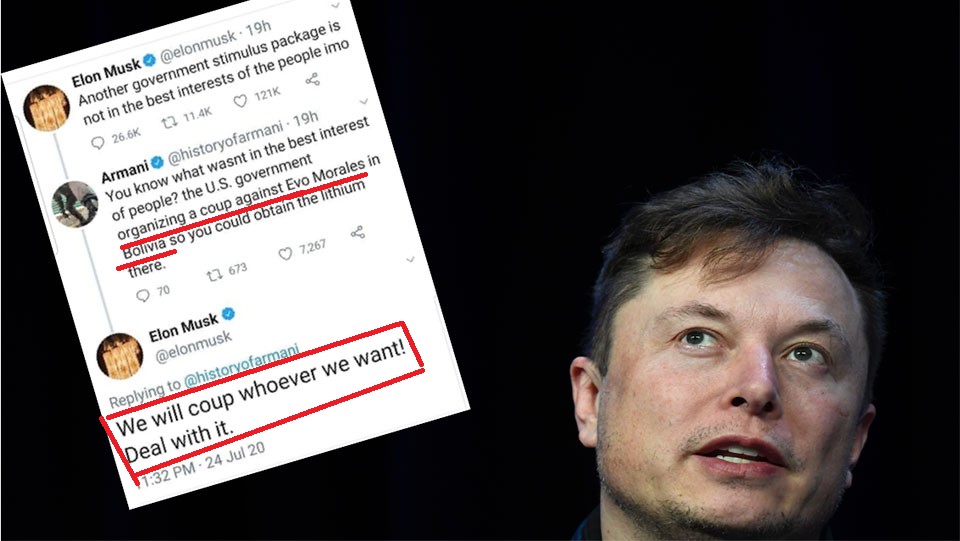
Task: Select the verified badge next to Armani
Action: (x=157, y=162)
